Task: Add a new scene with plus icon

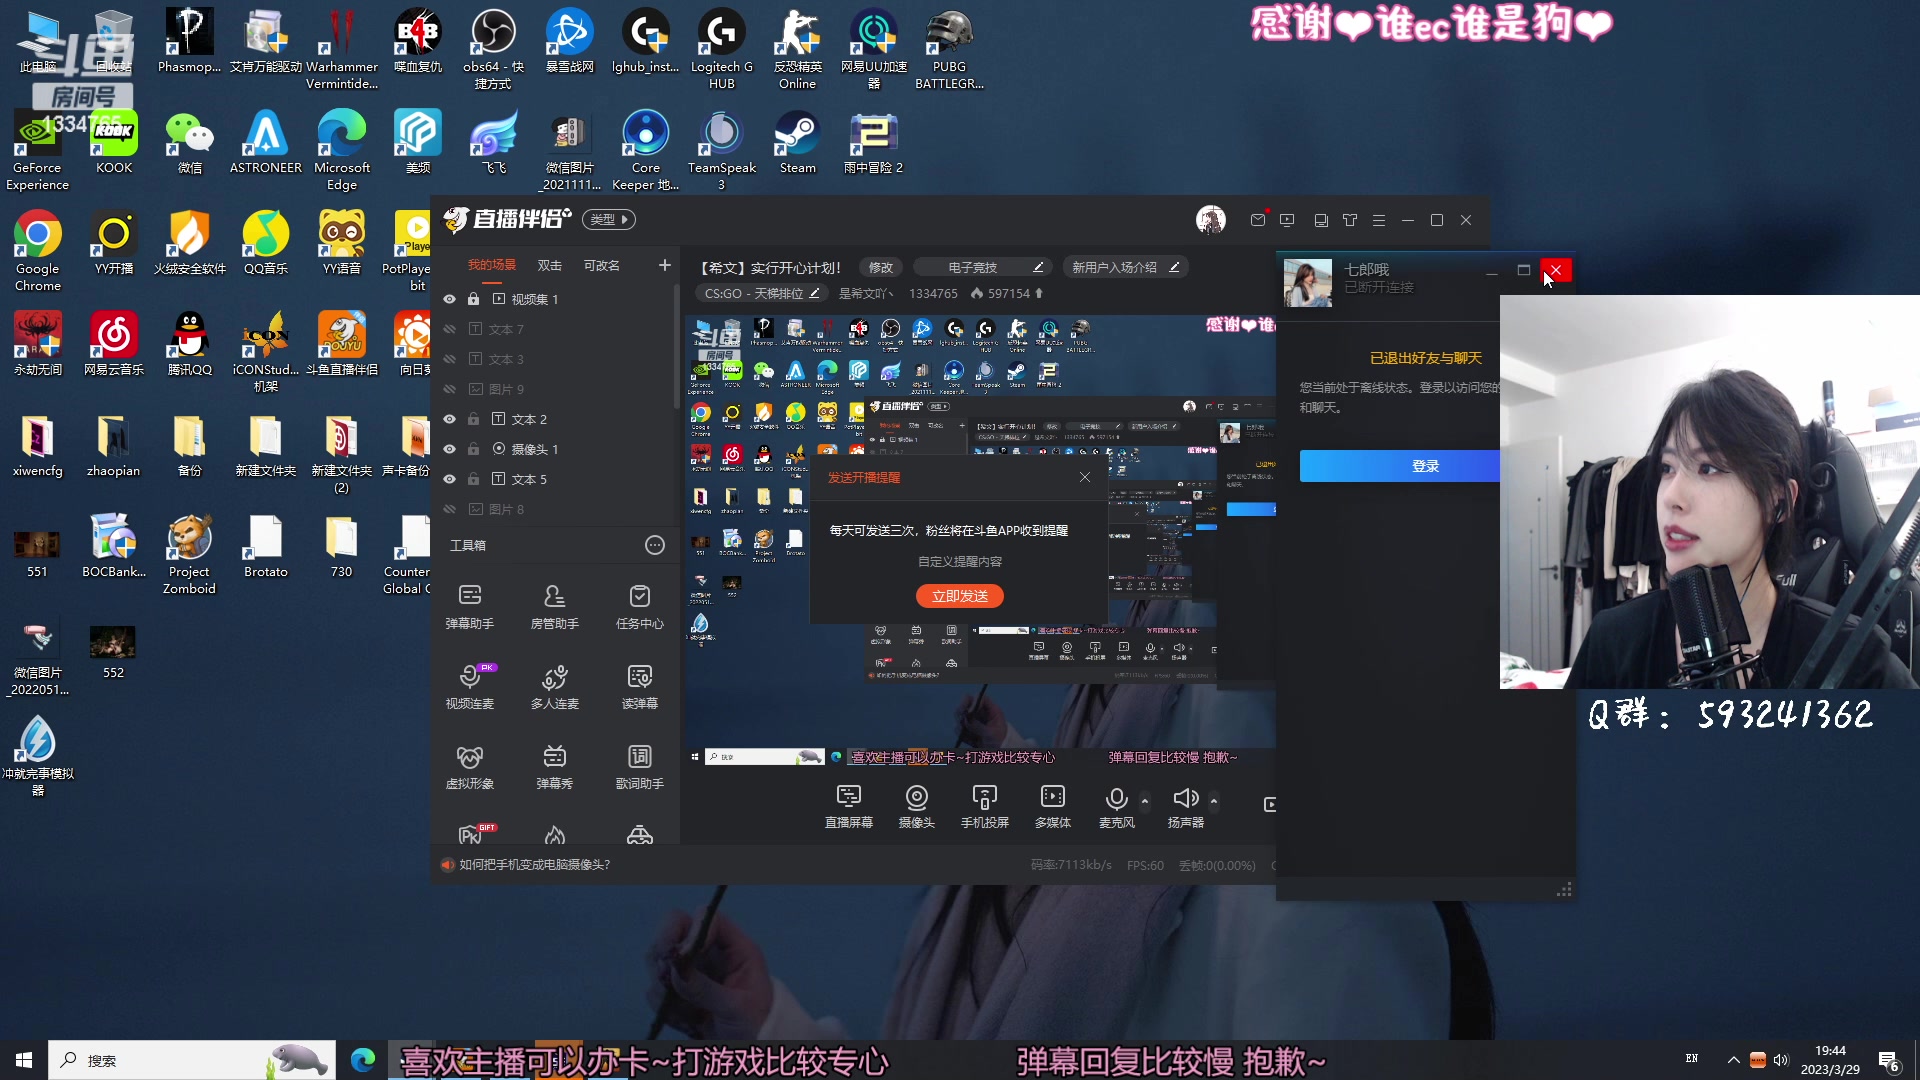Action: [664, 265]
